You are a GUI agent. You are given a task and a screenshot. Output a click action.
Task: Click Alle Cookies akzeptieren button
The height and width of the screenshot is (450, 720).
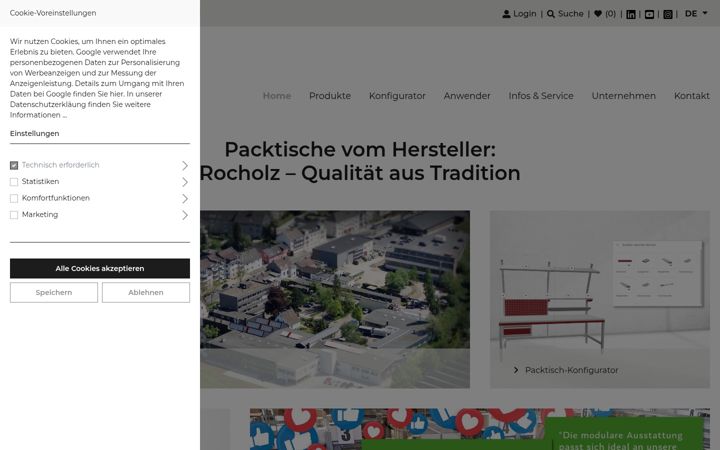(100, 268)
